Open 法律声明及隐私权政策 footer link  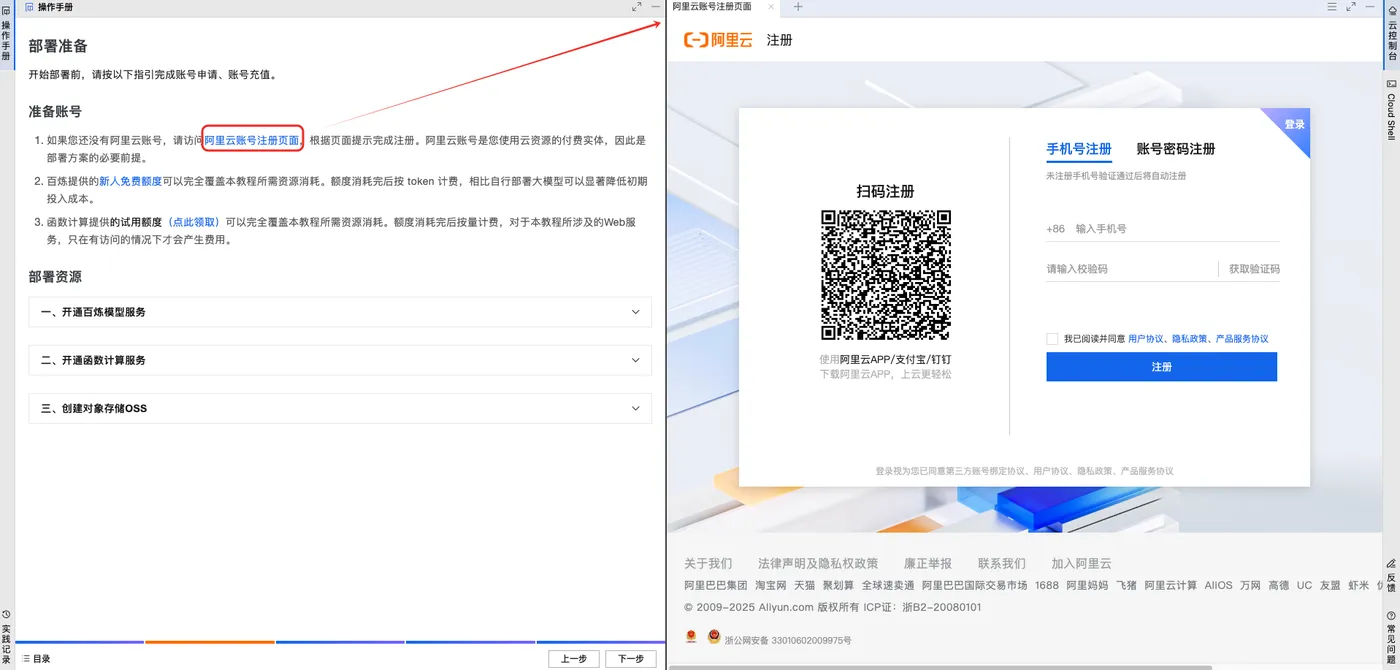click(818, 564)
